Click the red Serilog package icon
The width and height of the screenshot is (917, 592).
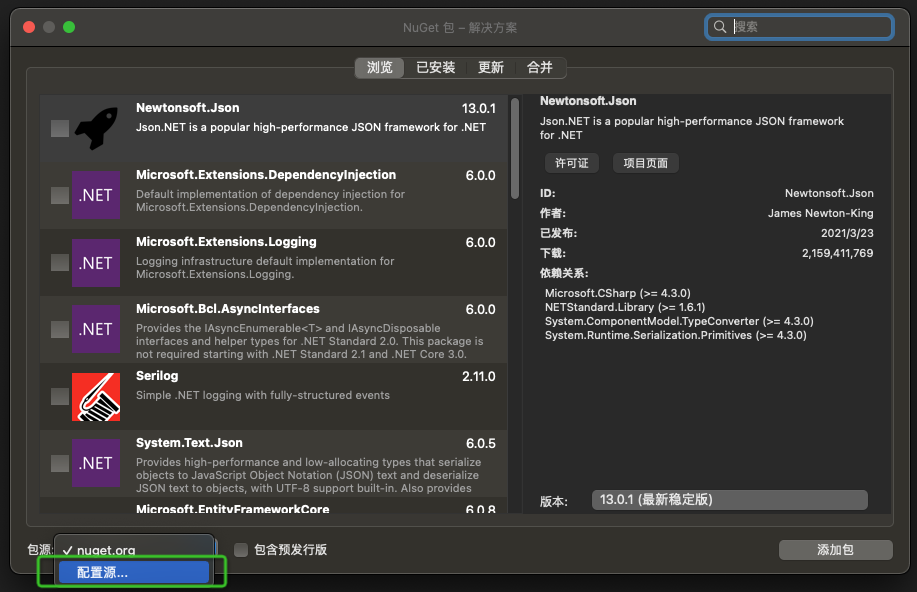pos(96,397)
